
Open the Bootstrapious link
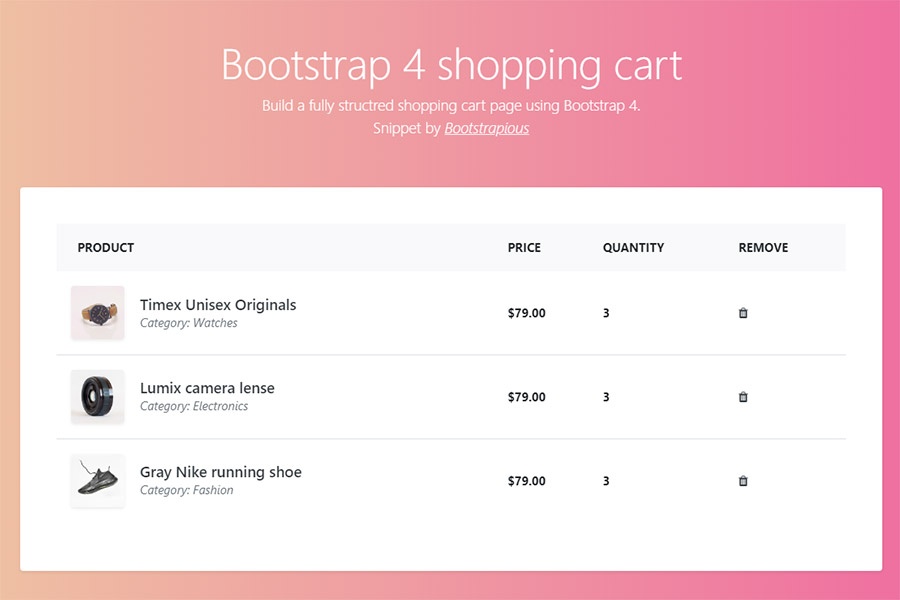click(487, 129)
